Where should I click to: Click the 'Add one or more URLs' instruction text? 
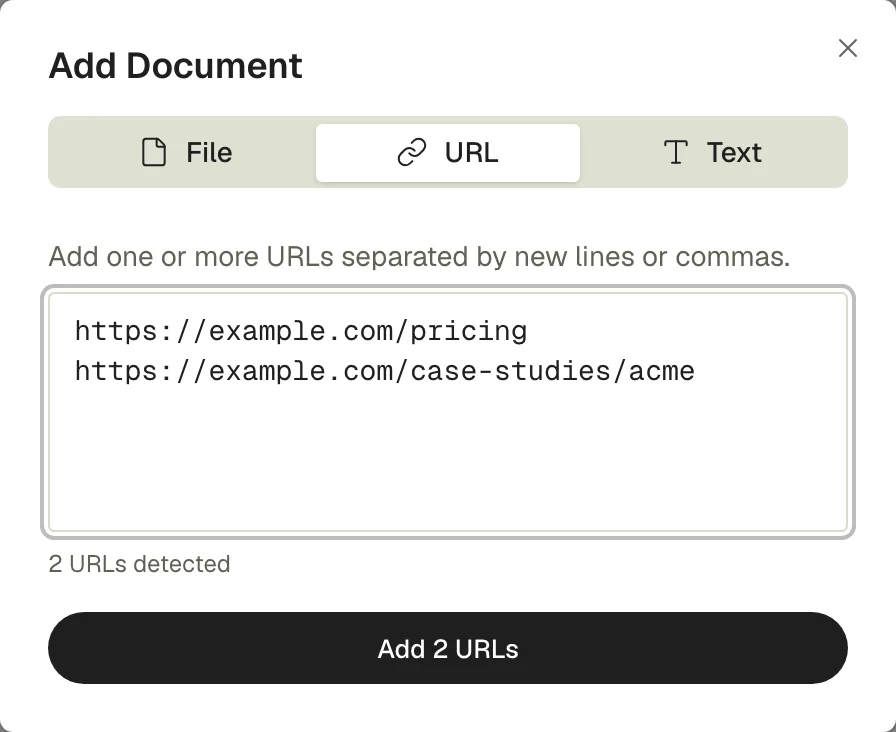(x=419, y=257)
